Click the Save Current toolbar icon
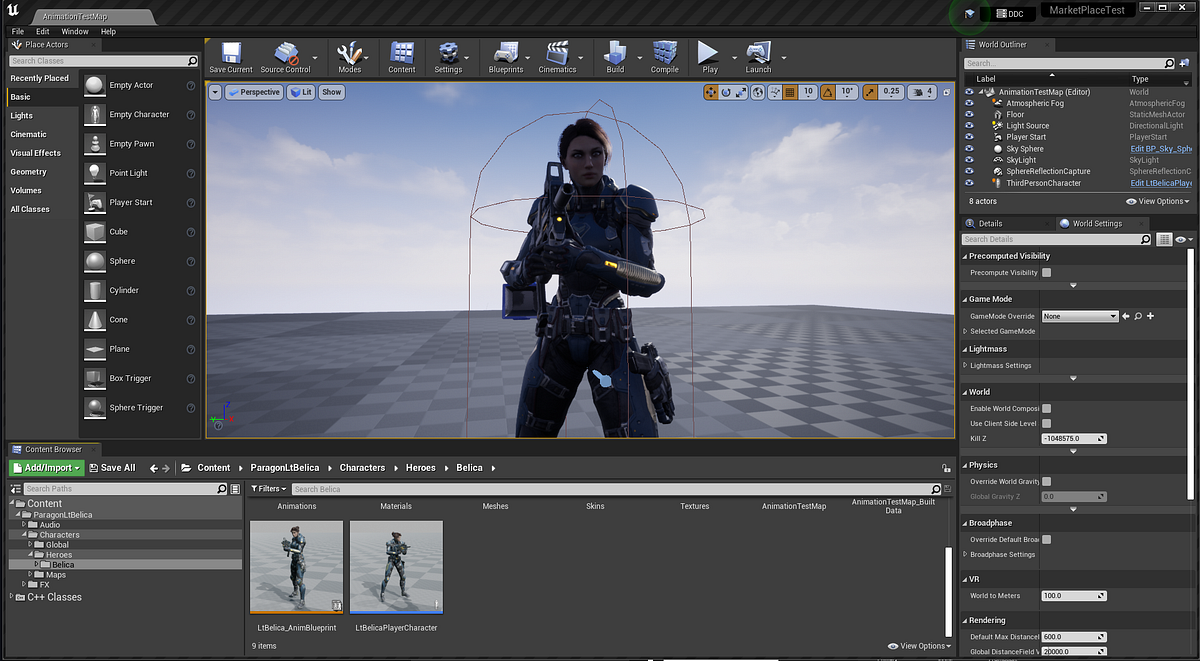 (231, 54)
